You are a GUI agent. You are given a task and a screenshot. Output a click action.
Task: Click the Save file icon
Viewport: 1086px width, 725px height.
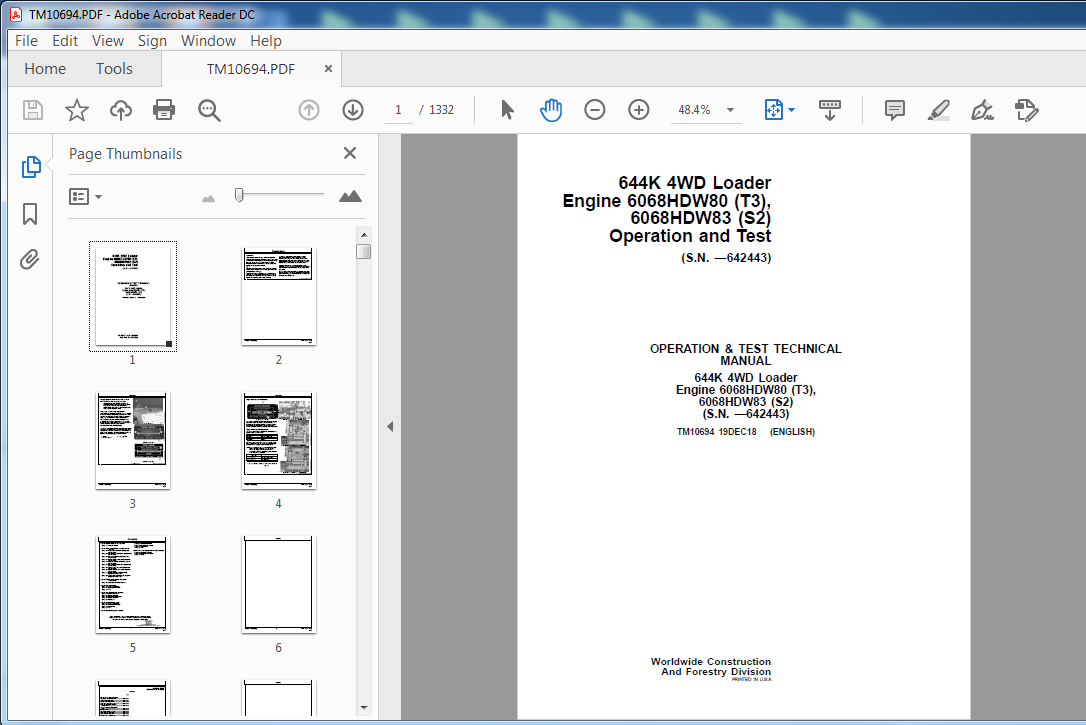pyautogui.click(x=33, y=110)
